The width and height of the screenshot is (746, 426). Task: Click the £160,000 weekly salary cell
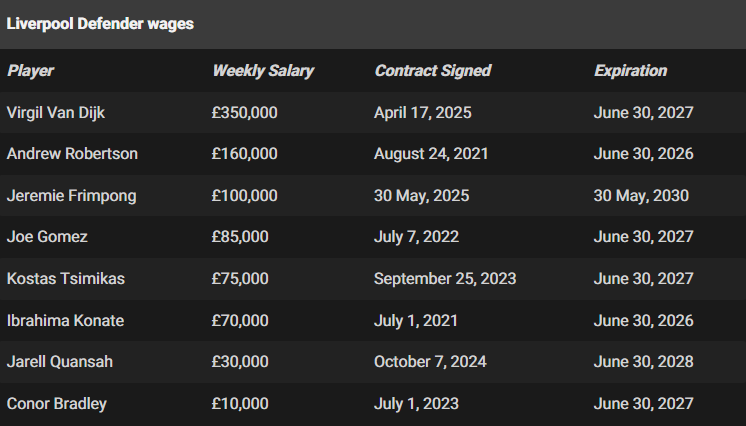pos(245,154)
